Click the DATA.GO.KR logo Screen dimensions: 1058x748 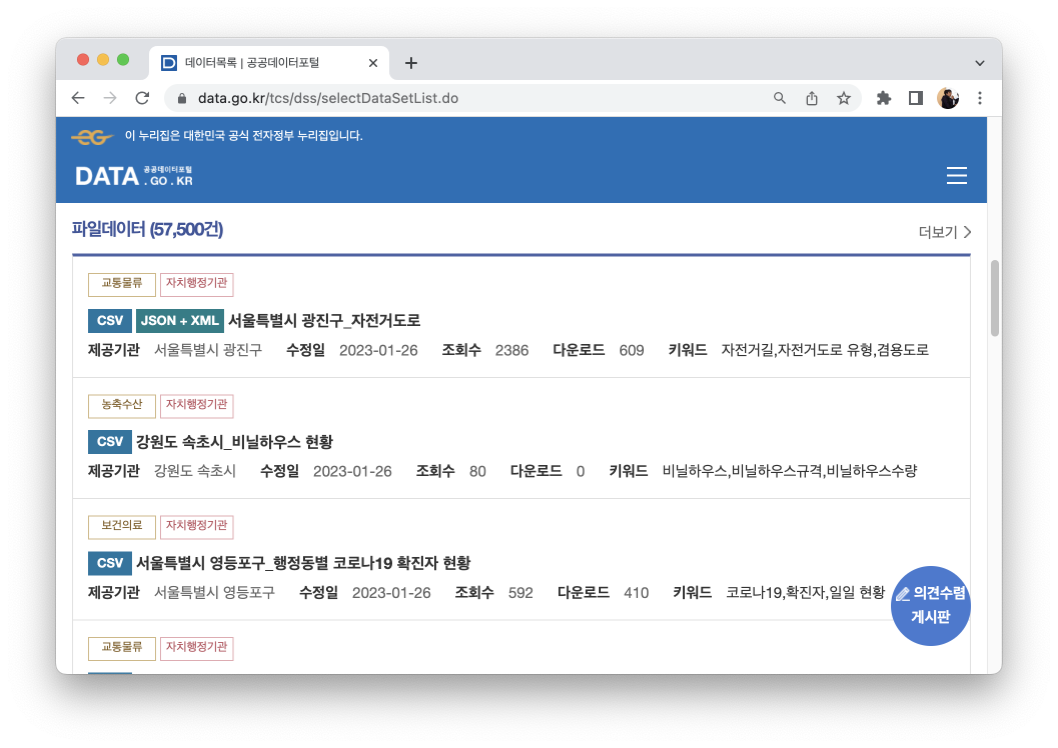(134, 176)
